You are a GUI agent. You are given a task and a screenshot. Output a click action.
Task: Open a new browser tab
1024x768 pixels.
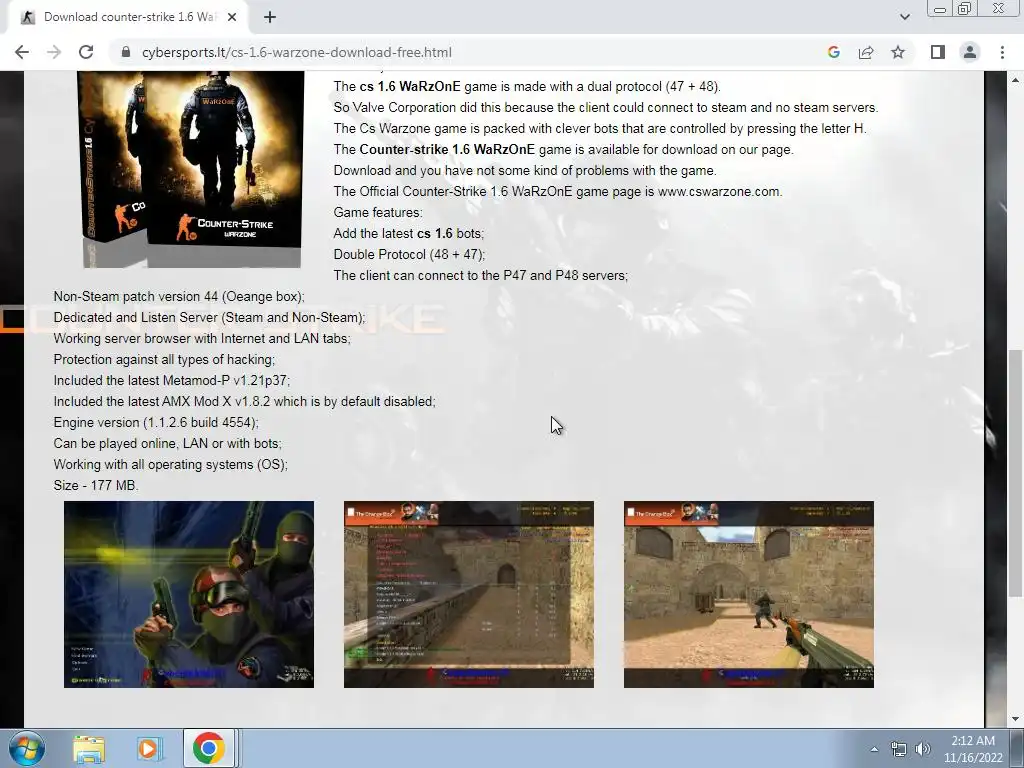coord(270,17)
